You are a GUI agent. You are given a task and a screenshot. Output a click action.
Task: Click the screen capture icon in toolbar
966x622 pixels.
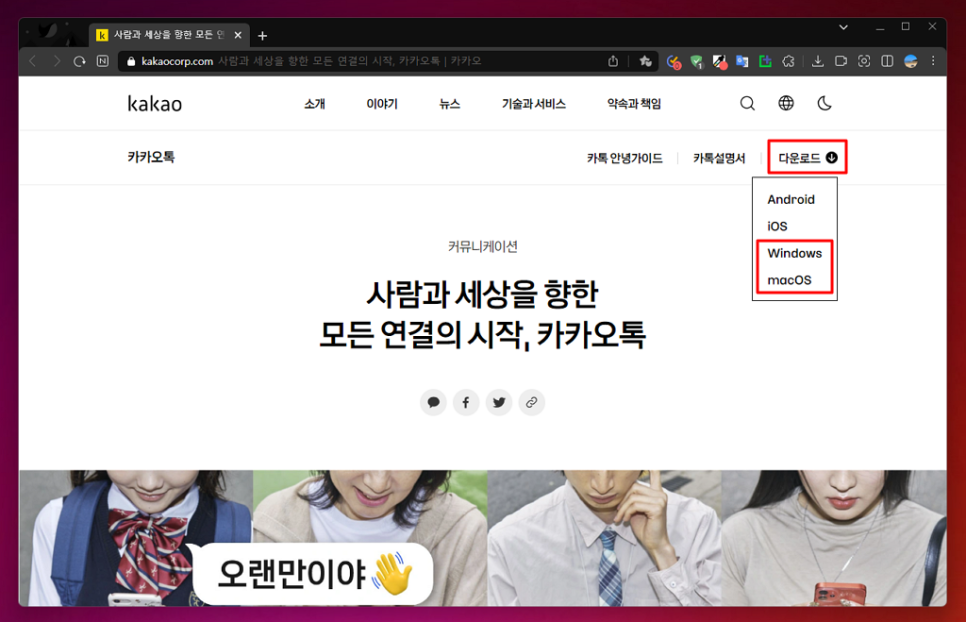coord(864,61)
